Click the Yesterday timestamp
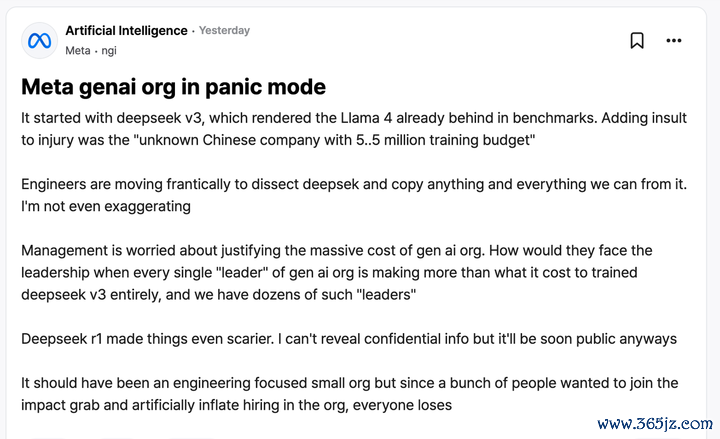Viewport: 720px width, 439px height. pyautogui.click(x=224, y=30)
